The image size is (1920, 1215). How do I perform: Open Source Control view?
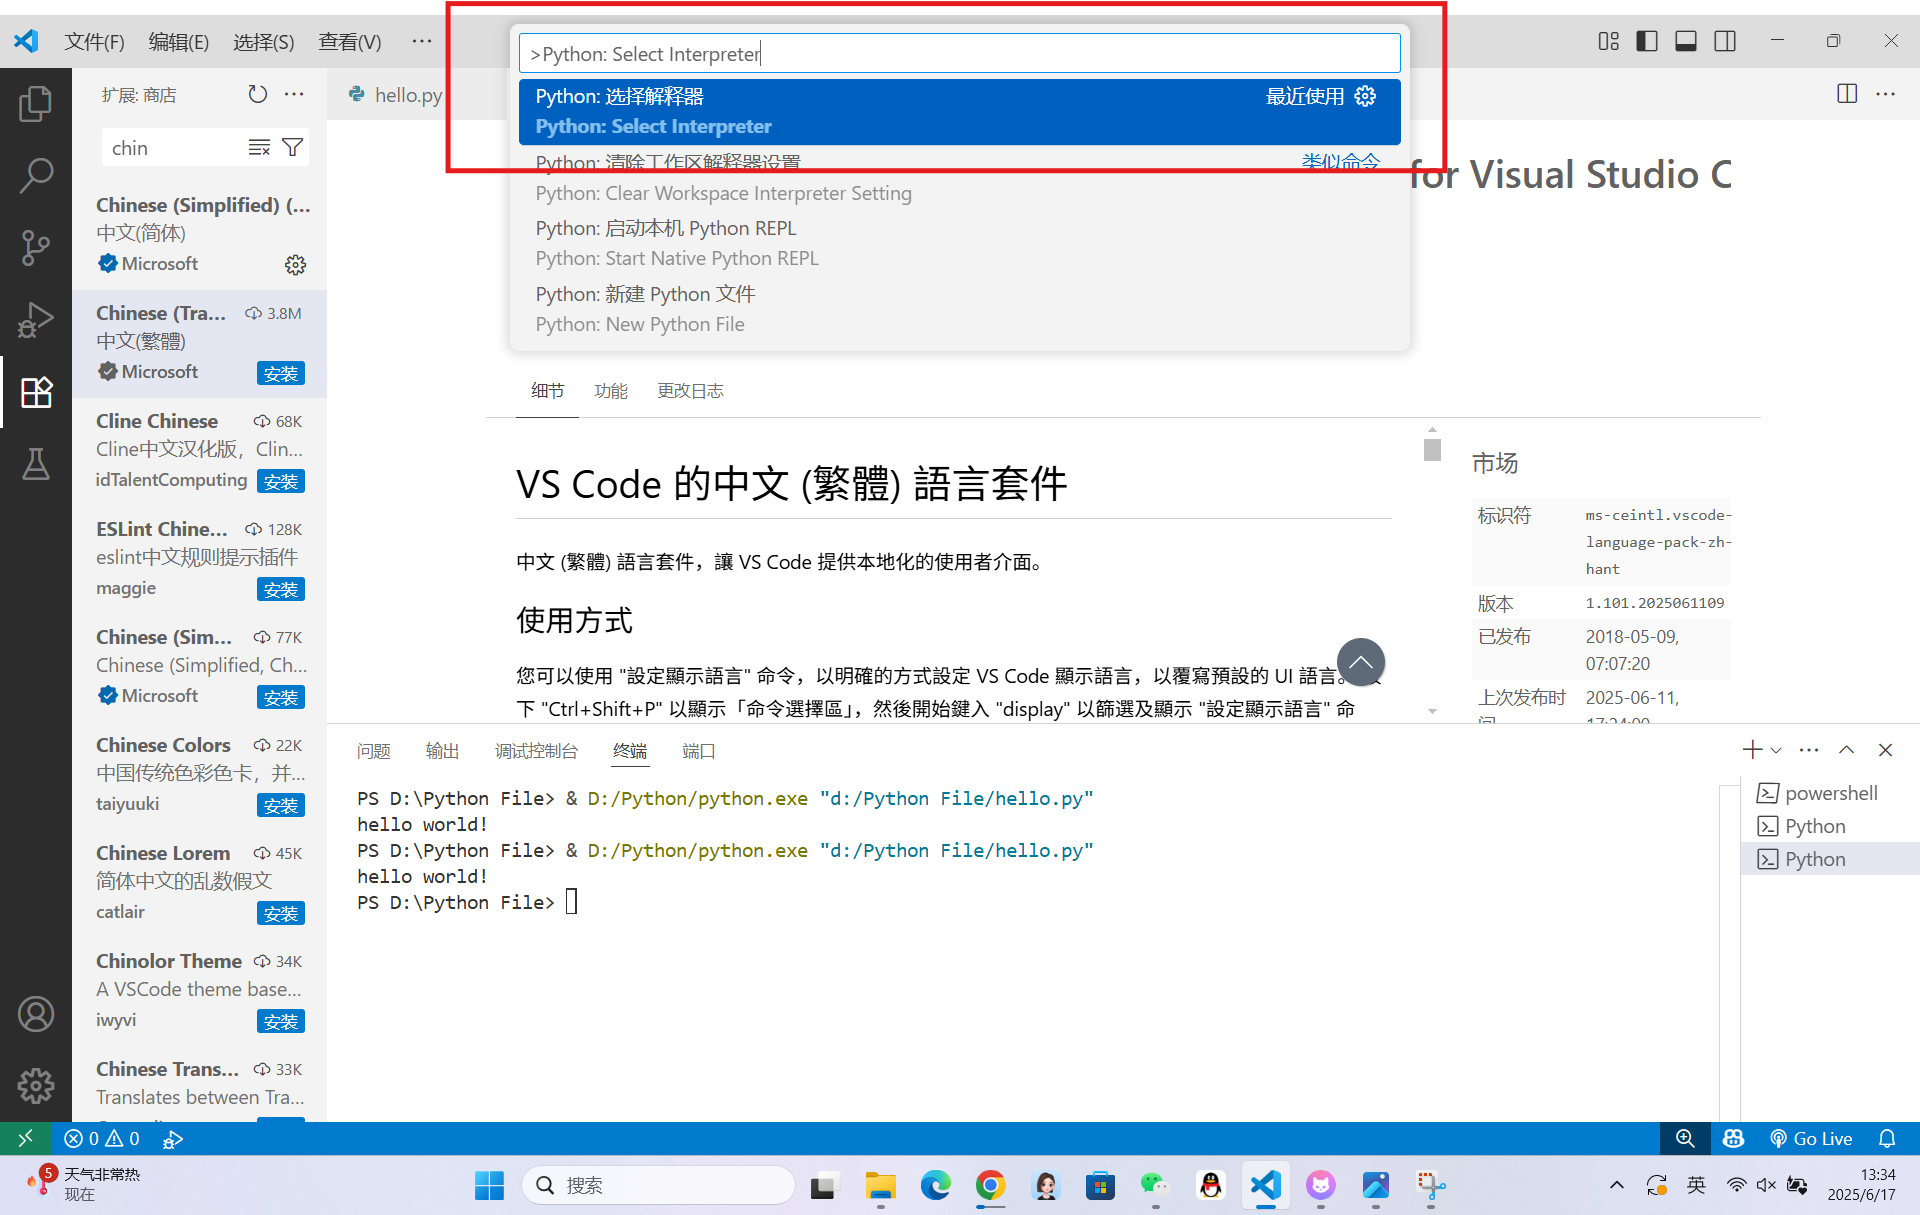[36, 247]
